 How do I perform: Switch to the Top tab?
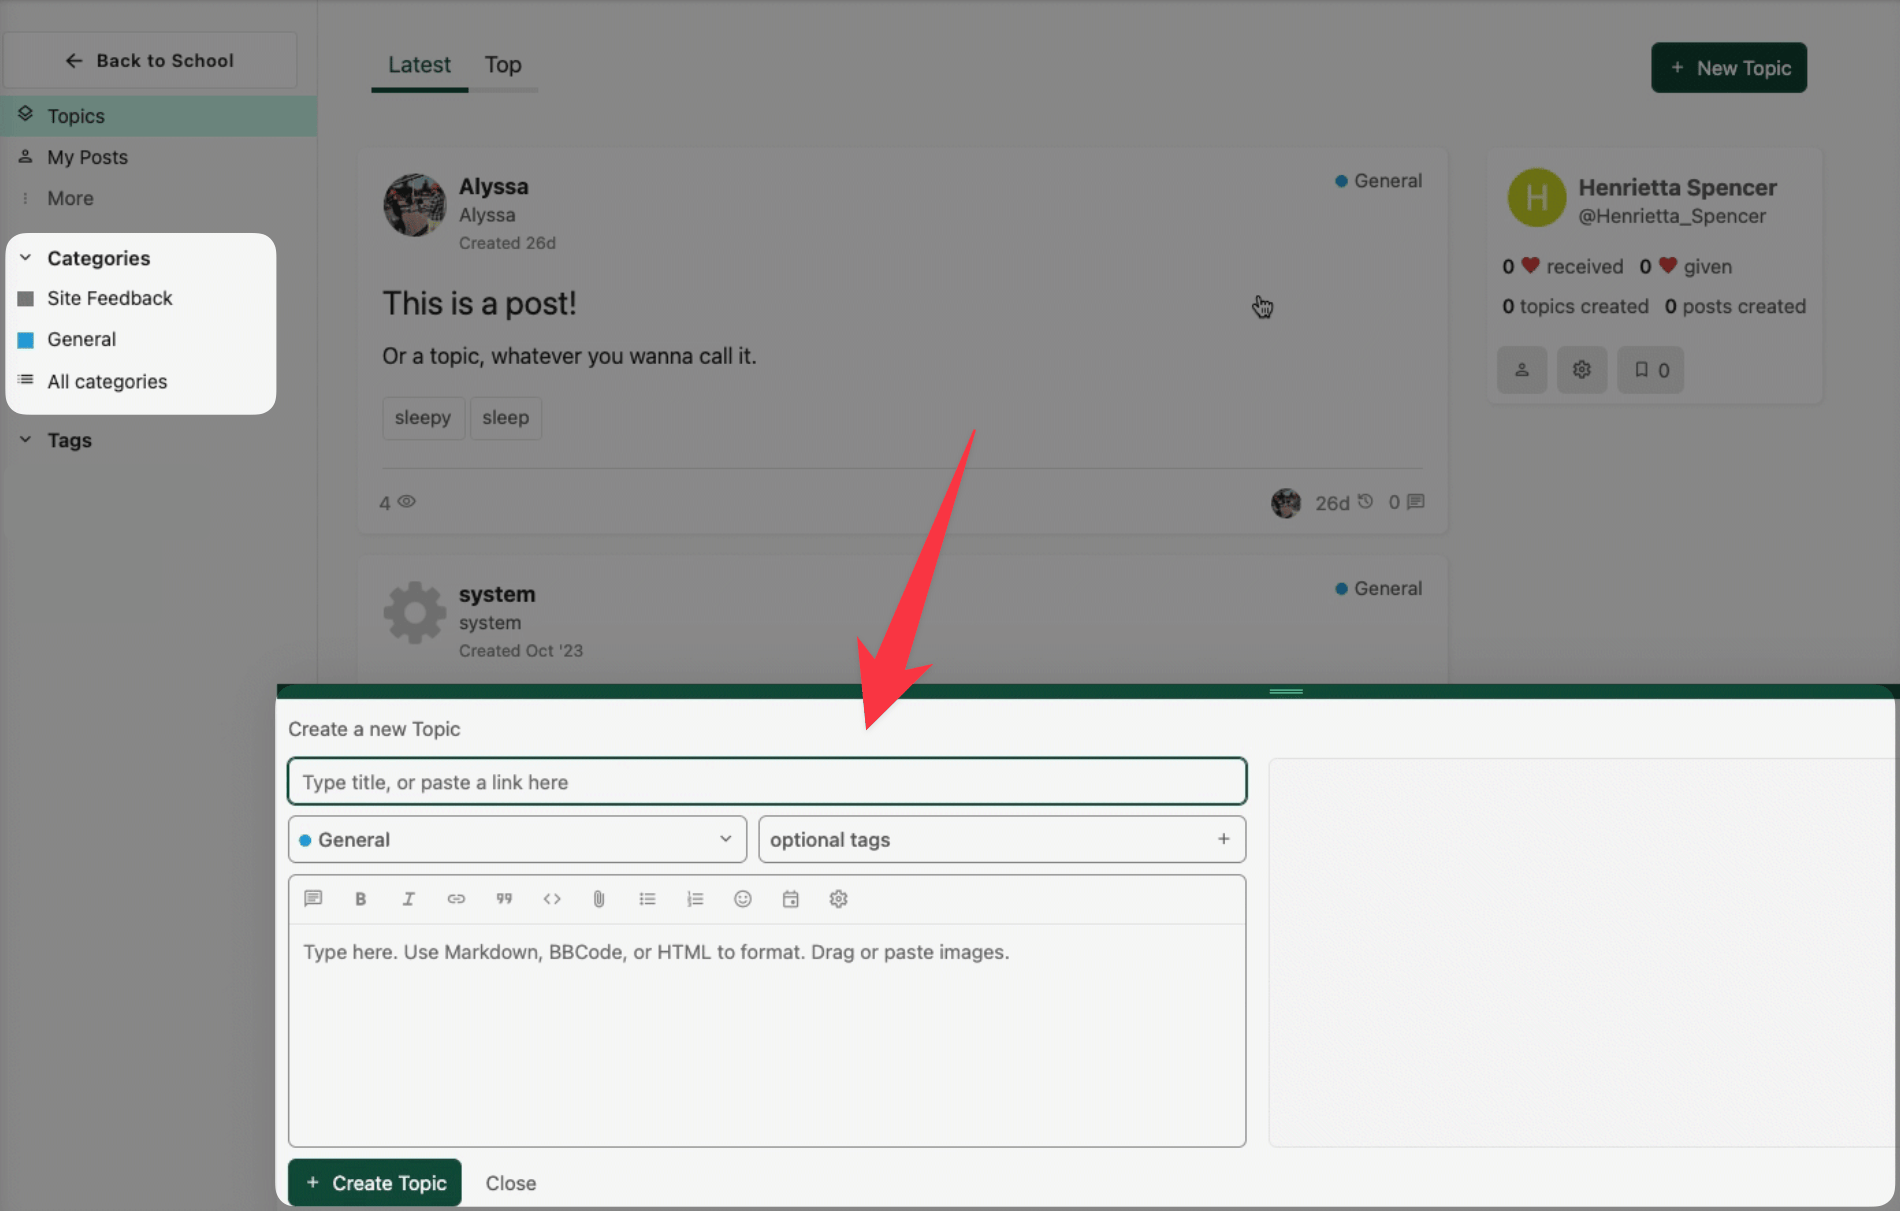point(503,65)
